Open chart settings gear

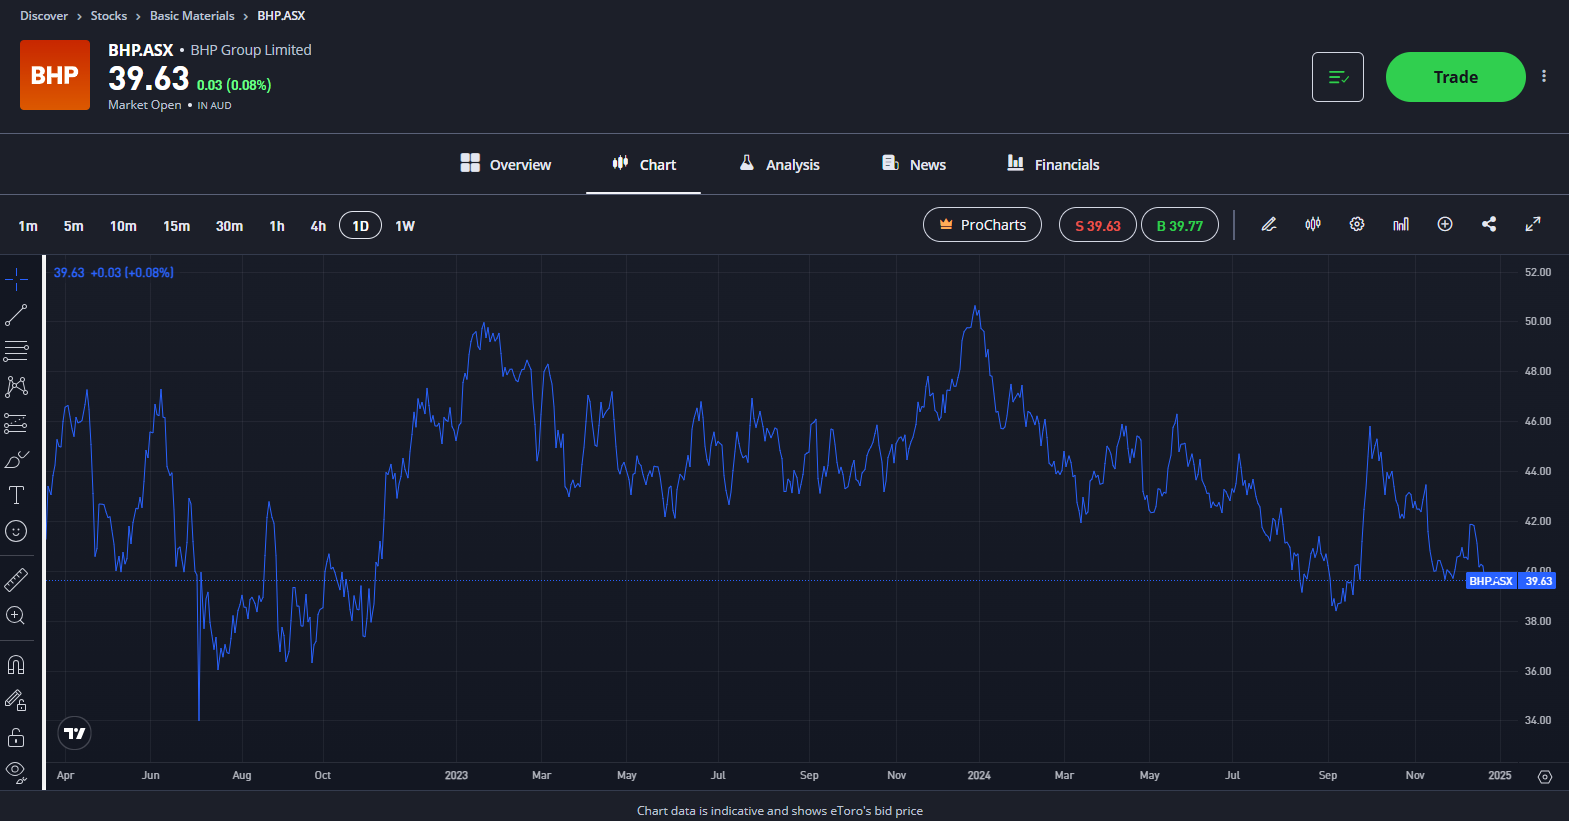[x=1357, y=224]
